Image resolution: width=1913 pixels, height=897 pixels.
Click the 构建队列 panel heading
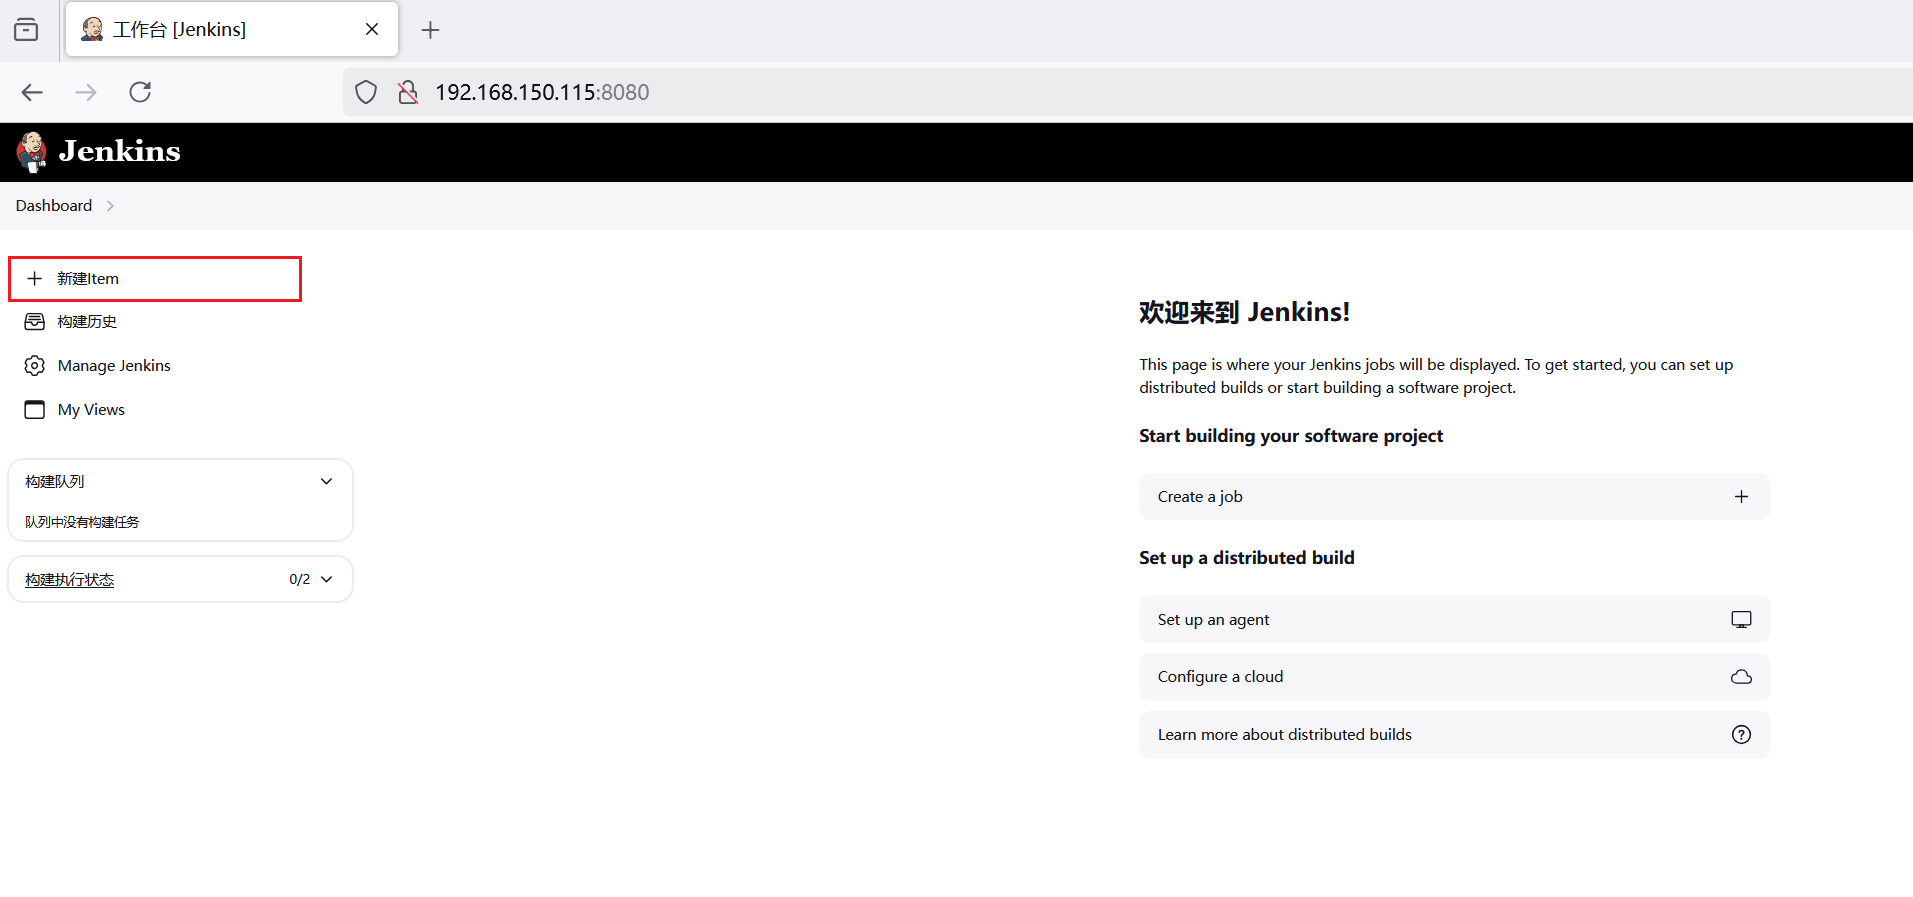[x=55, y=481]
